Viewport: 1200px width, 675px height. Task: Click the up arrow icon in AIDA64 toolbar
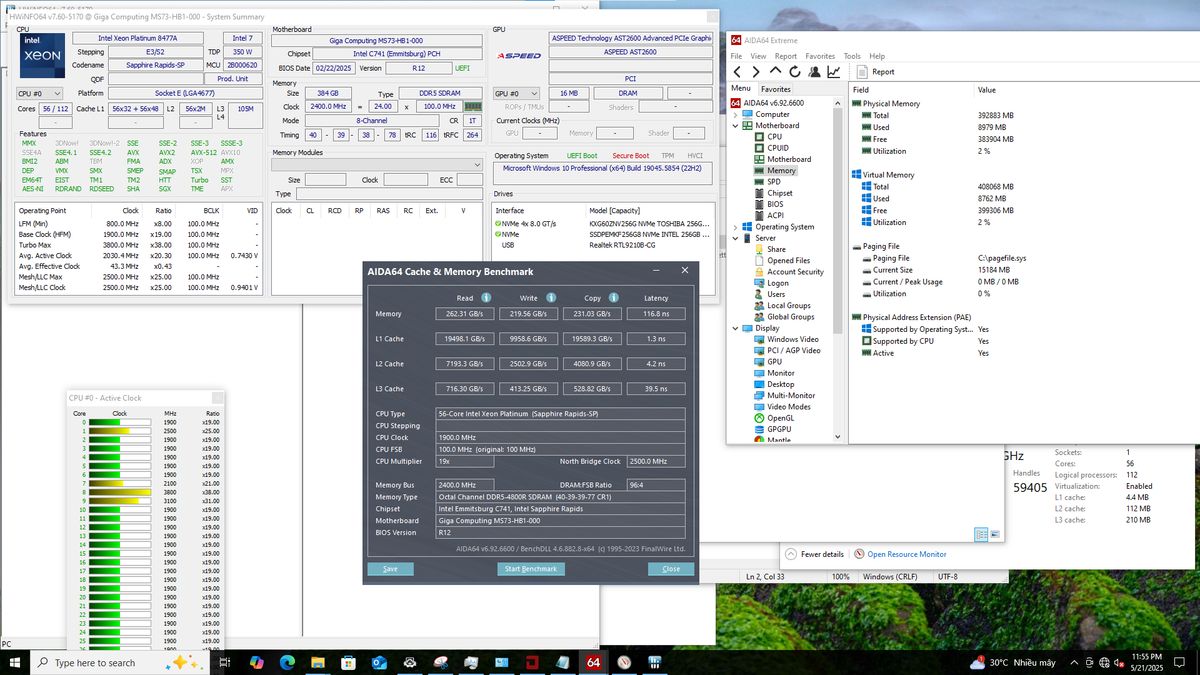click(777, 71)
